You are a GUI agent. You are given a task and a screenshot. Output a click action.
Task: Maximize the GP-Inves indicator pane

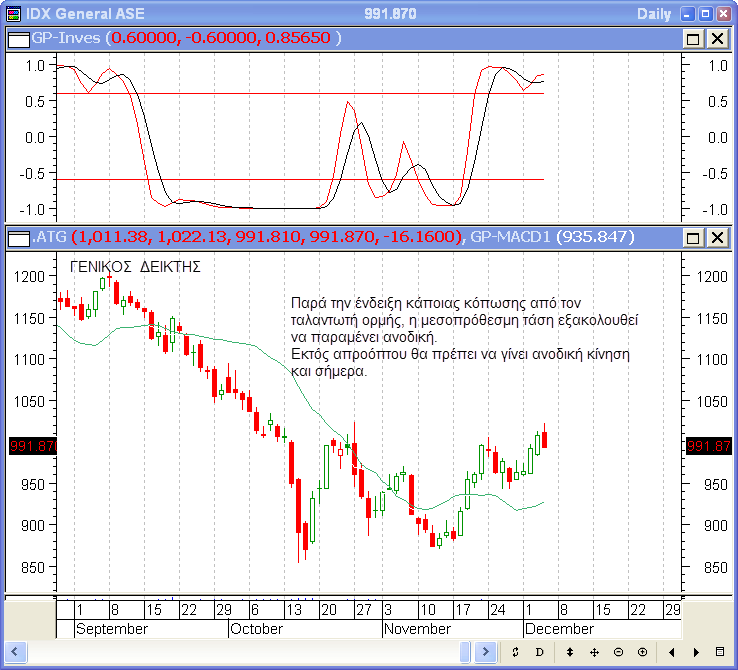tap(694, 38)
